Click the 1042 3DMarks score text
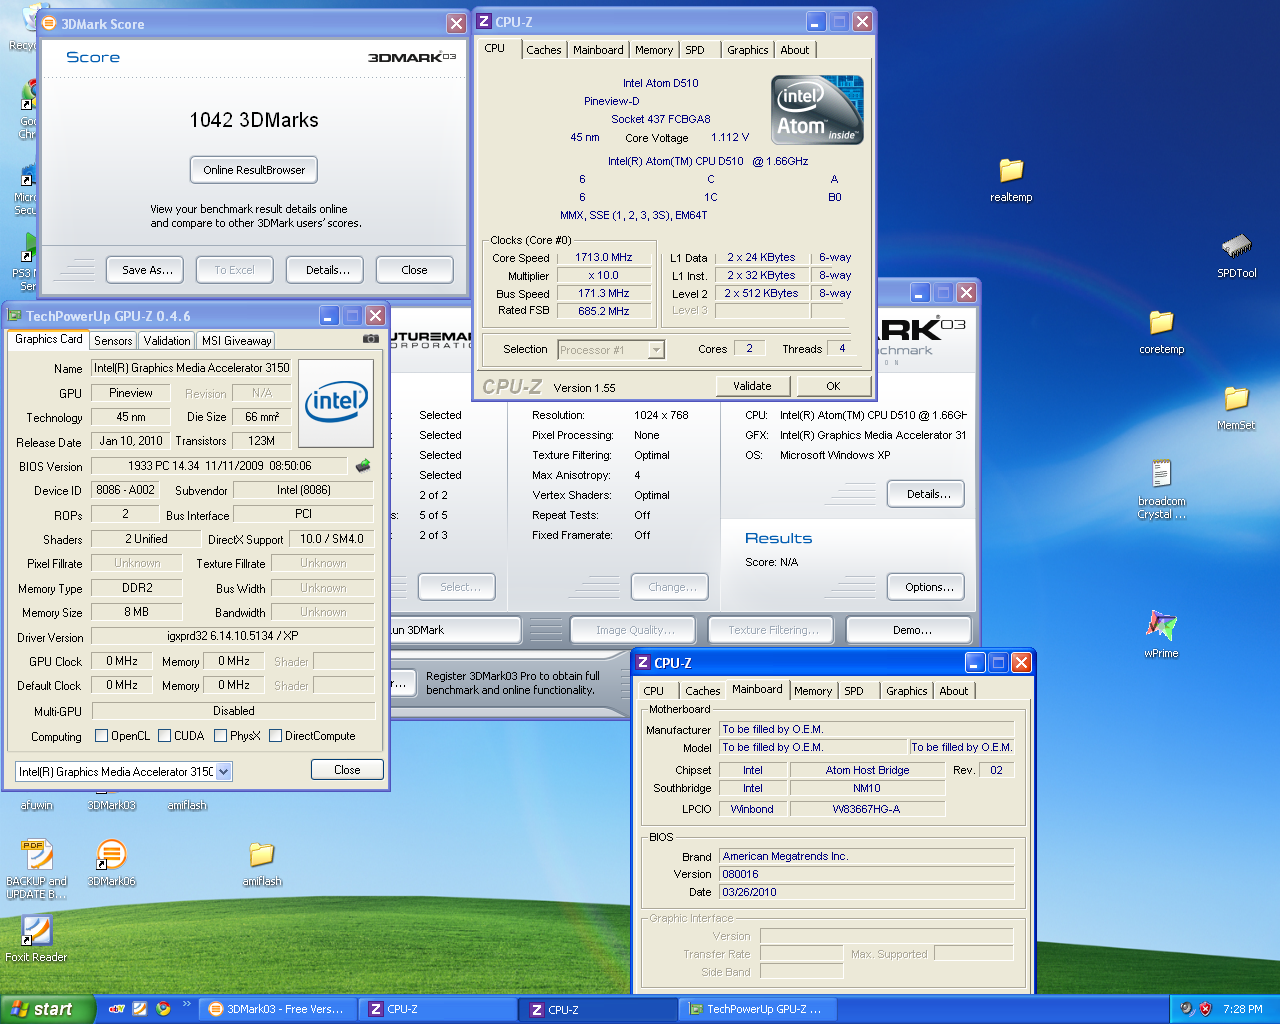 [254, 120]
